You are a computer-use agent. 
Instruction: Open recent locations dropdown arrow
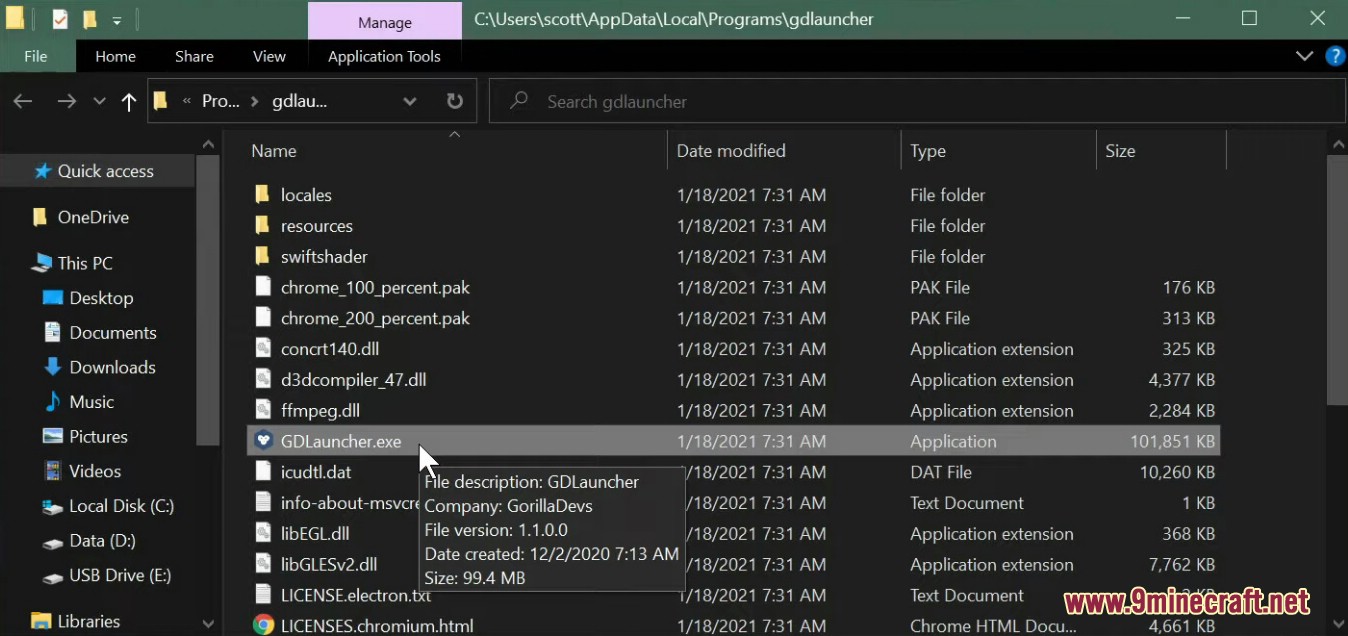pos(99,101)
